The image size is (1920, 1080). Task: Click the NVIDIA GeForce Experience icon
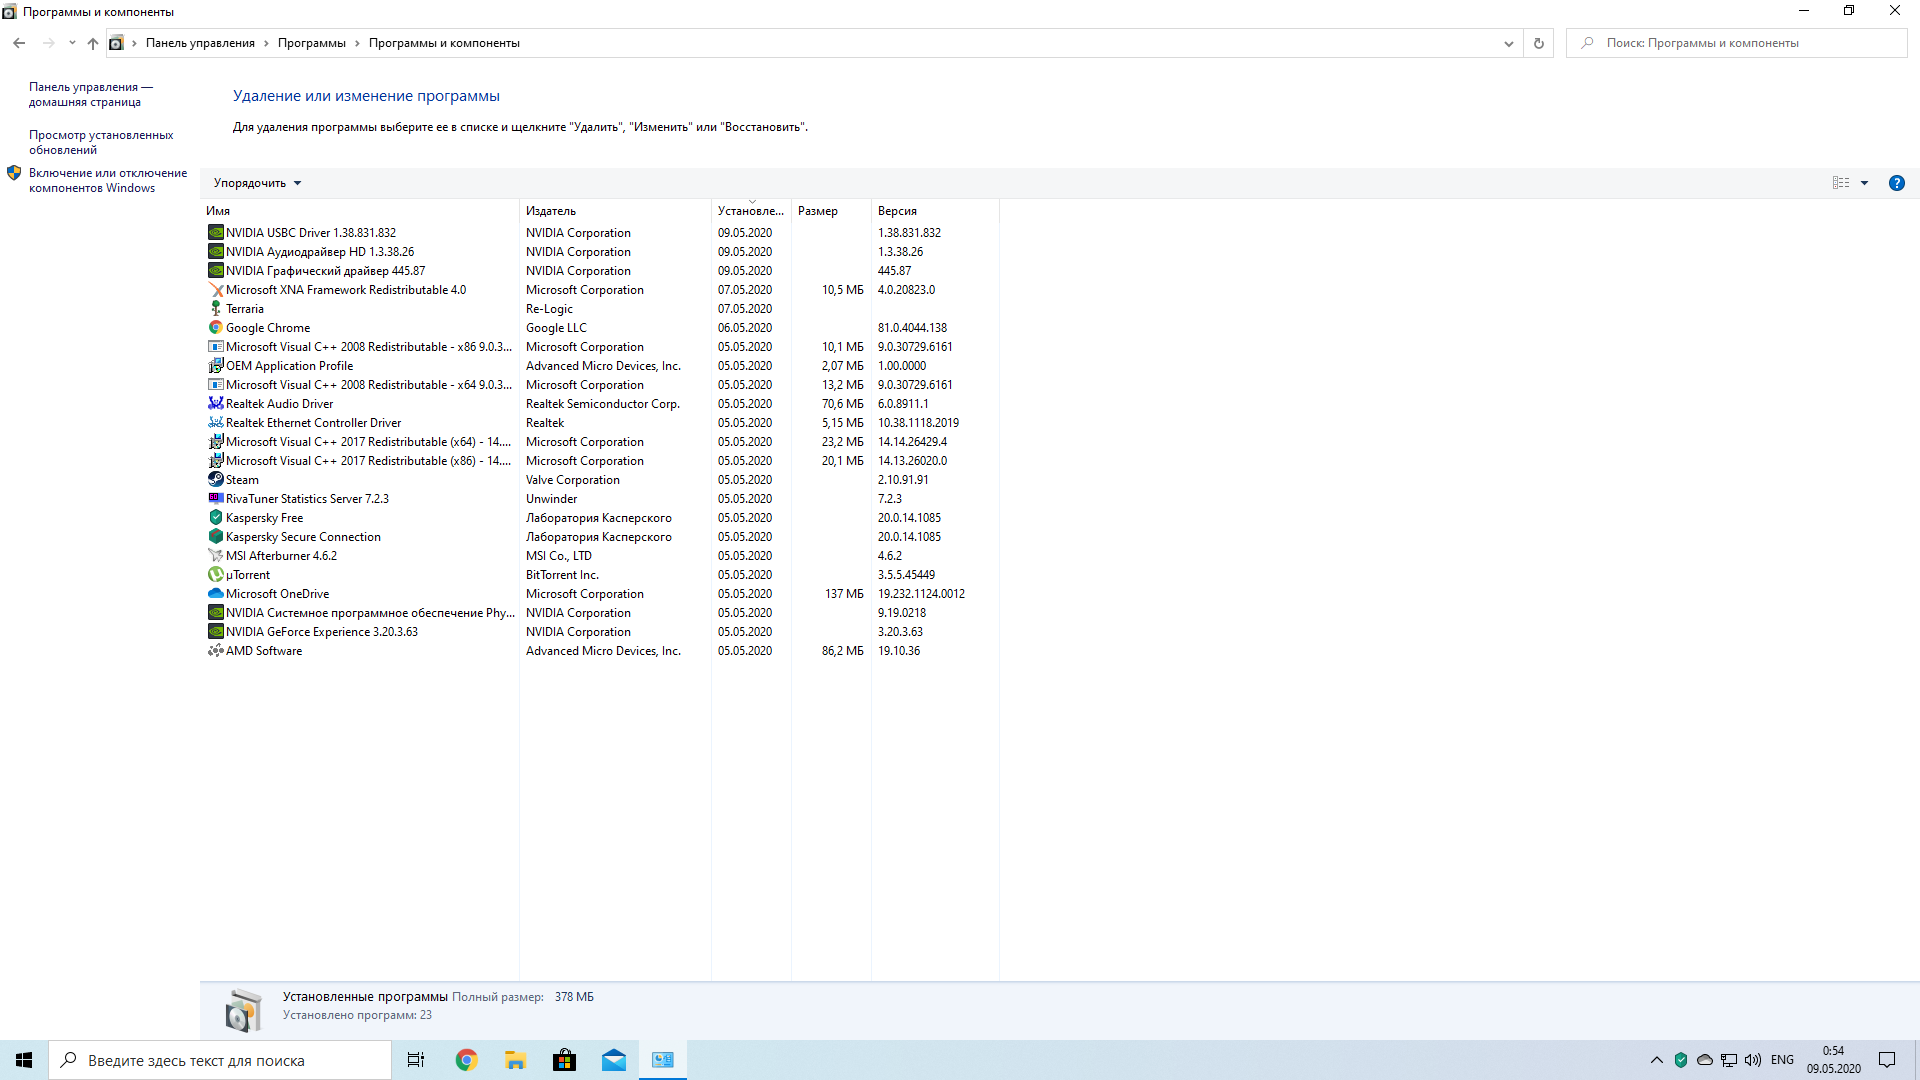pos(215,631)
